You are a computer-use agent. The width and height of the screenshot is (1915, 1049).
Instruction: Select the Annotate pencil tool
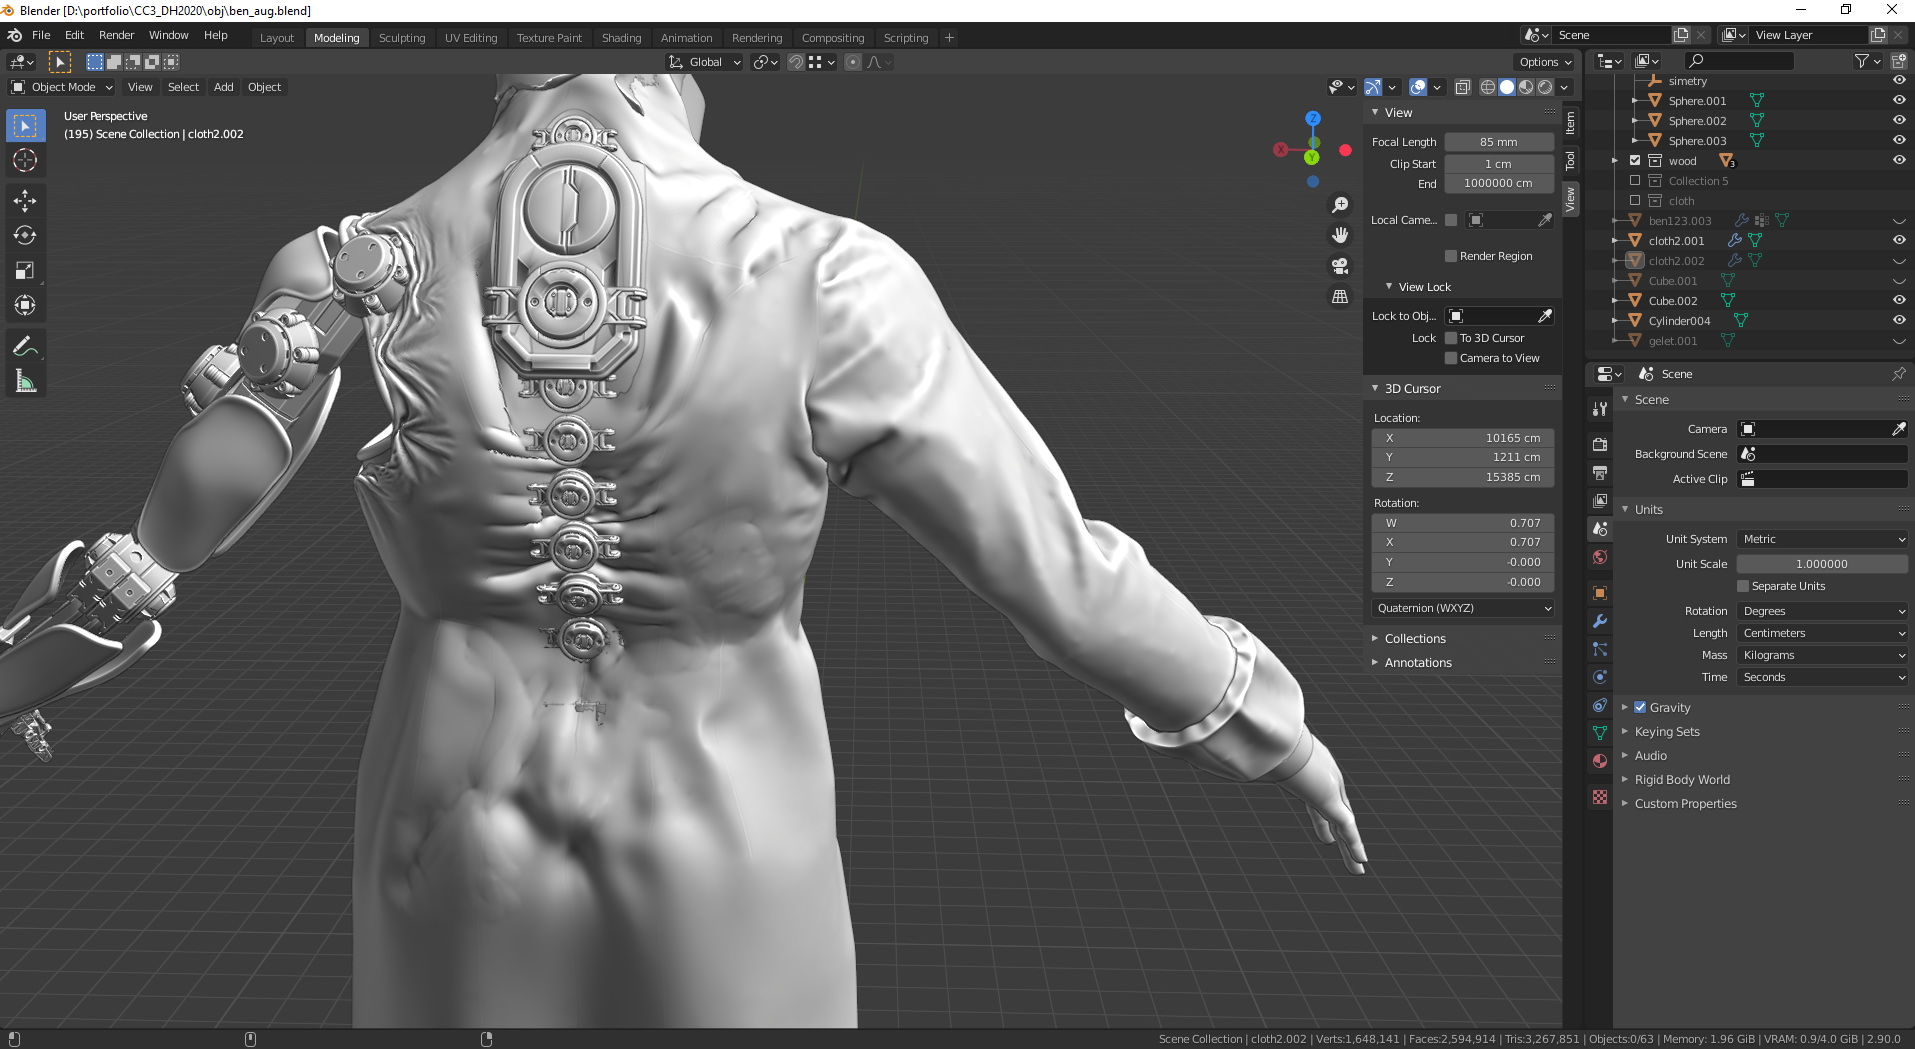point(25,347)
